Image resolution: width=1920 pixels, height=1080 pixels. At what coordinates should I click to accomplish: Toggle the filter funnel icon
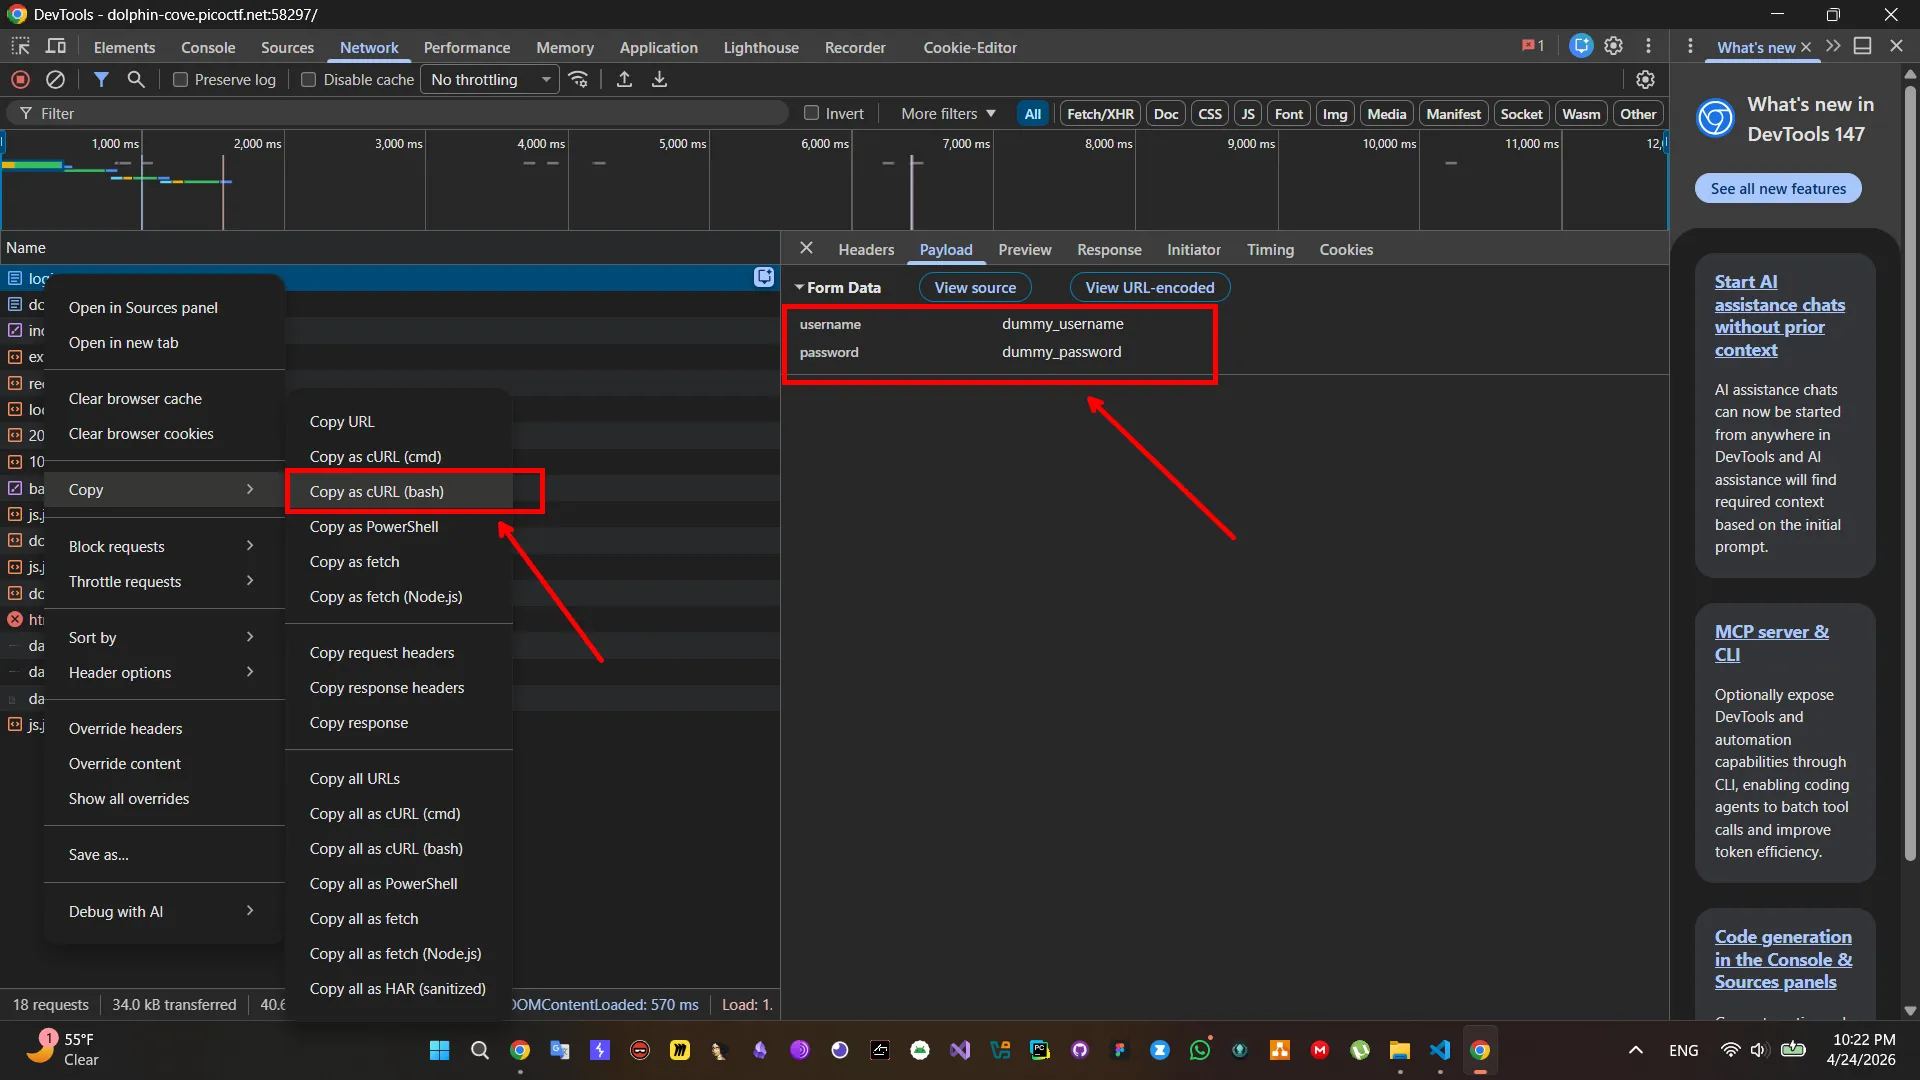[x=101, y=79]
